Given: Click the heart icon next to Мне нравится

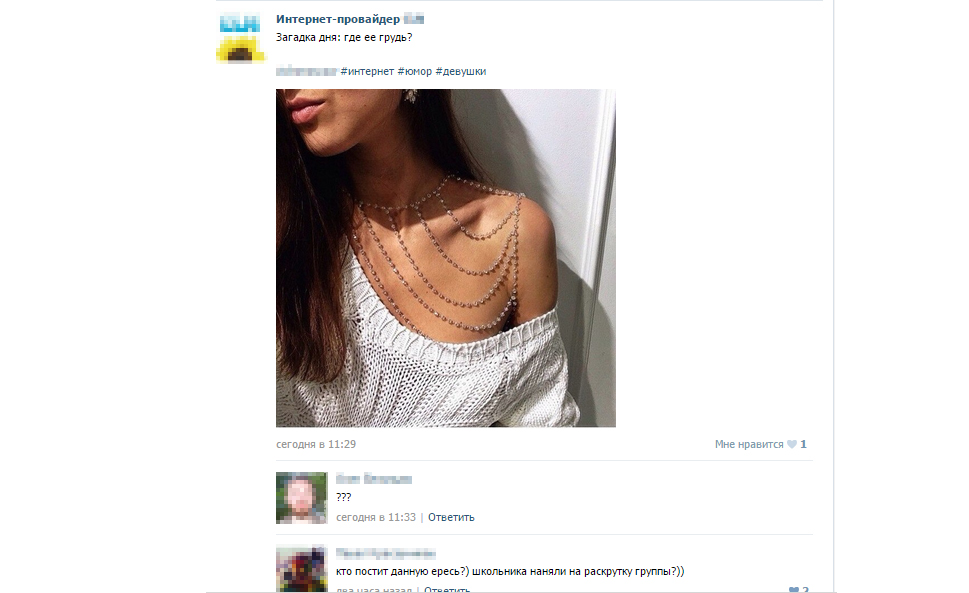Looking at the screenshot, I should coord(791,444).
